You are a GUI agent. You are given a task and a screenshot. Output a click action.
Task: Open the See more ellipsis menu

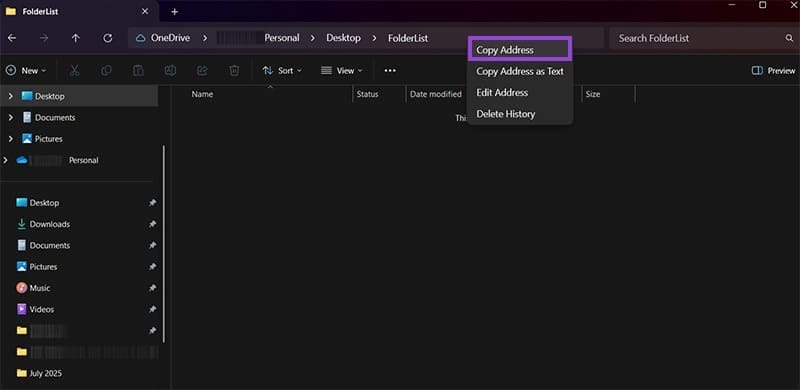(x=390, y=70)
